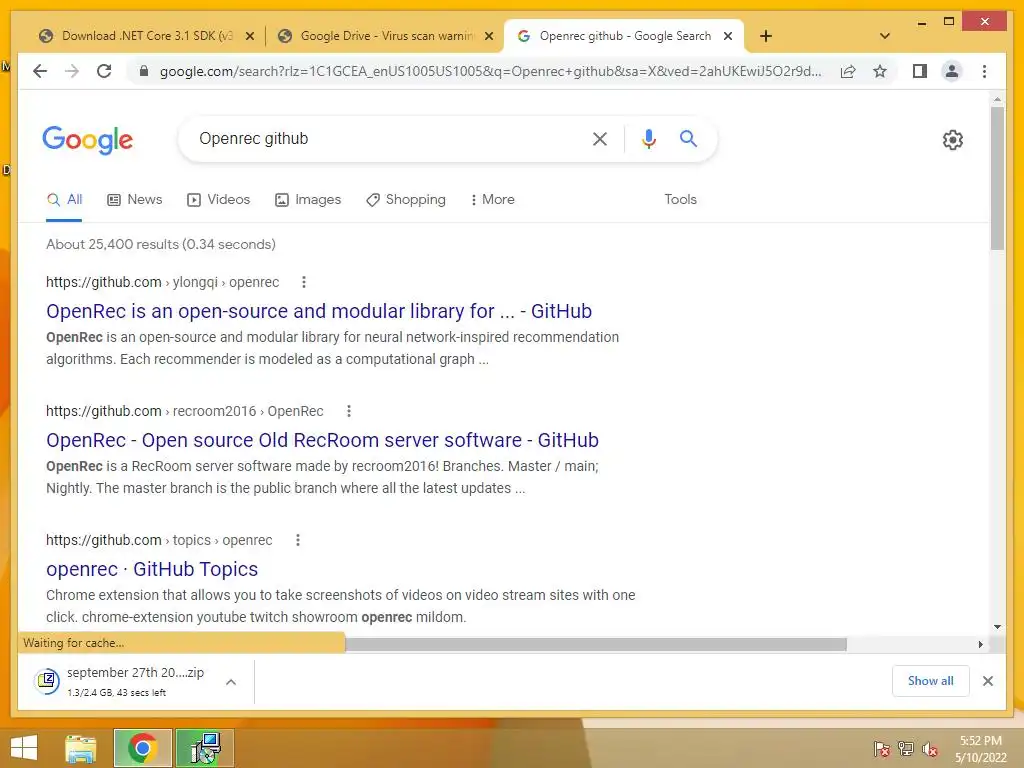View site info via the padlock icon
The image size is (1024, 768).
pyautogui.click(x=144, y=71)
